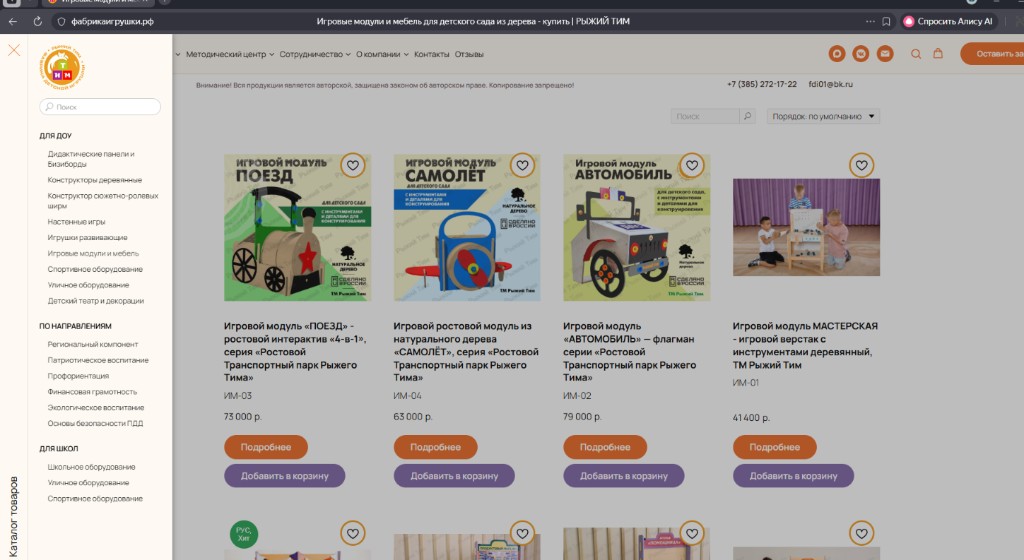
Task: Favorite the bottom-row product with РУС, Хит badge
Action: 353,533
